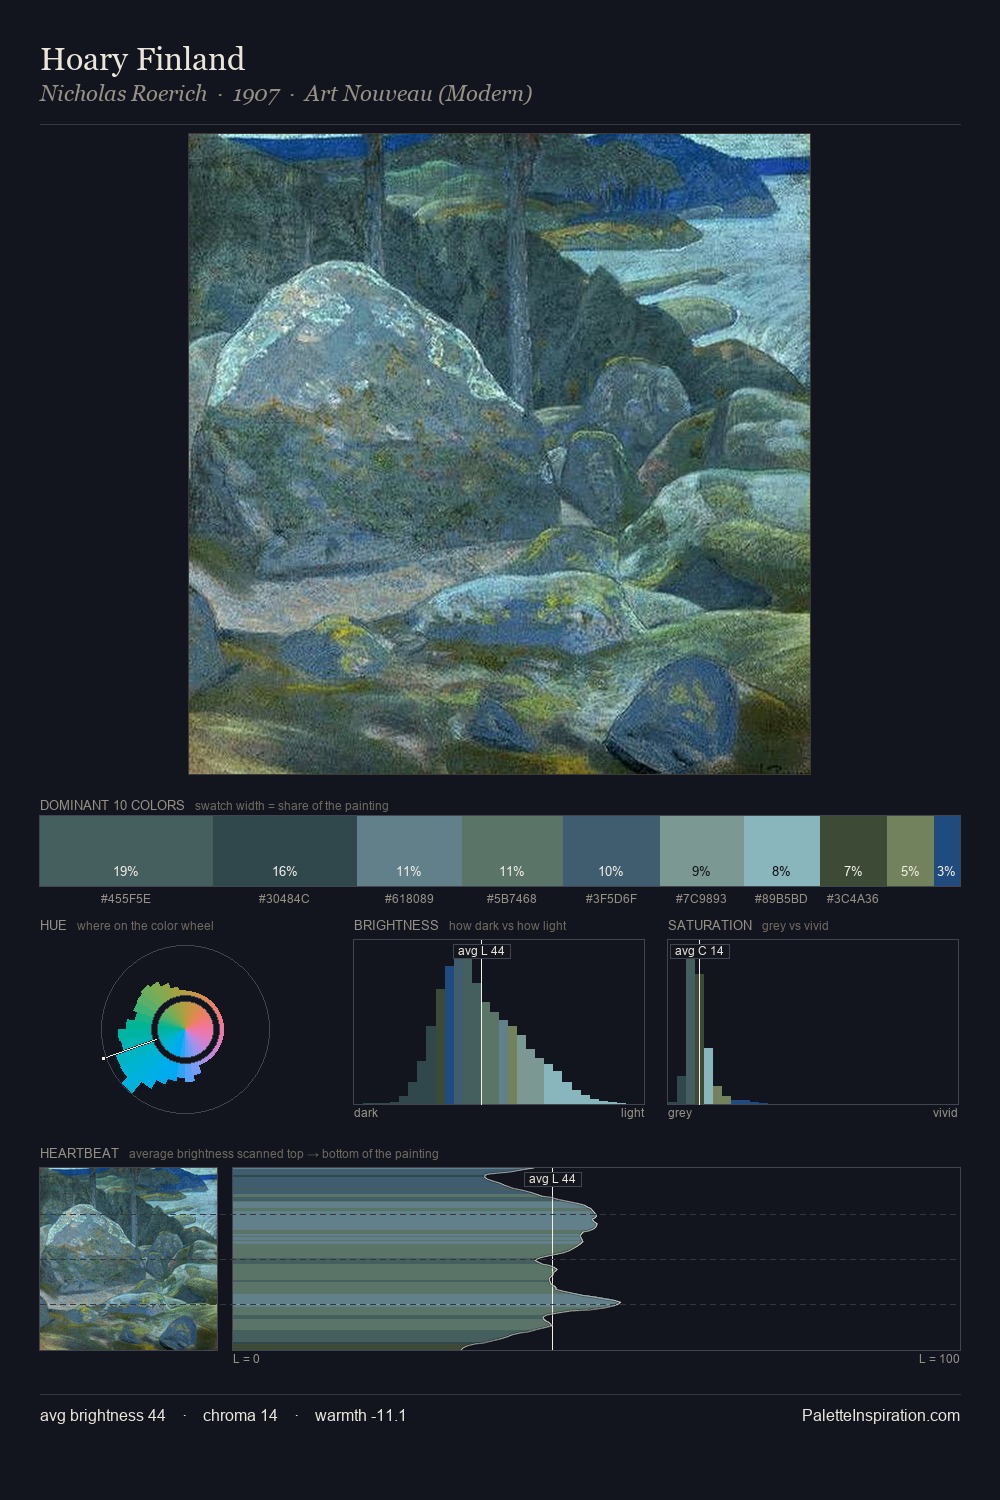Click the small painting thumbnail in Heartbeat
Viewport: 1000px width, 1500px height.
(x=128, y=1259)
